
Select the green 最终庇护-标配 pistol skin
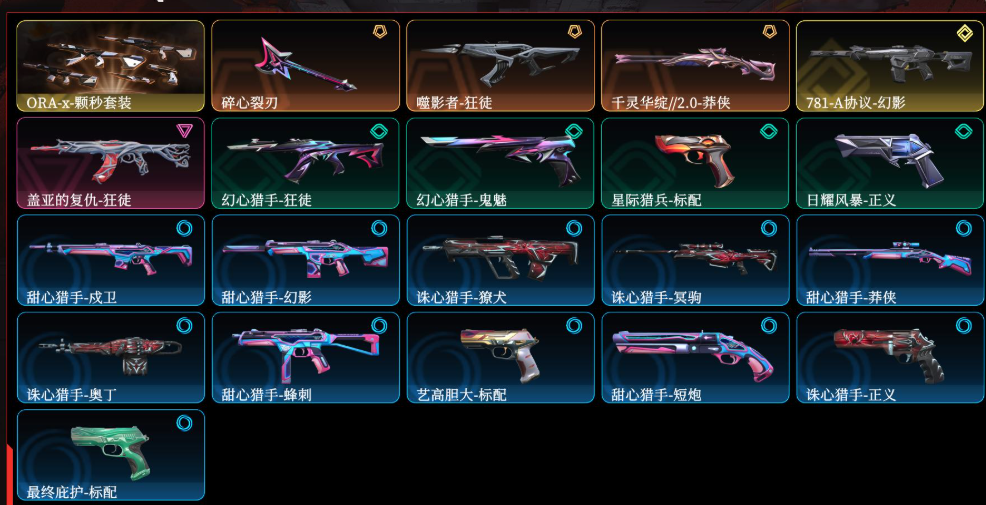[111, 455]
